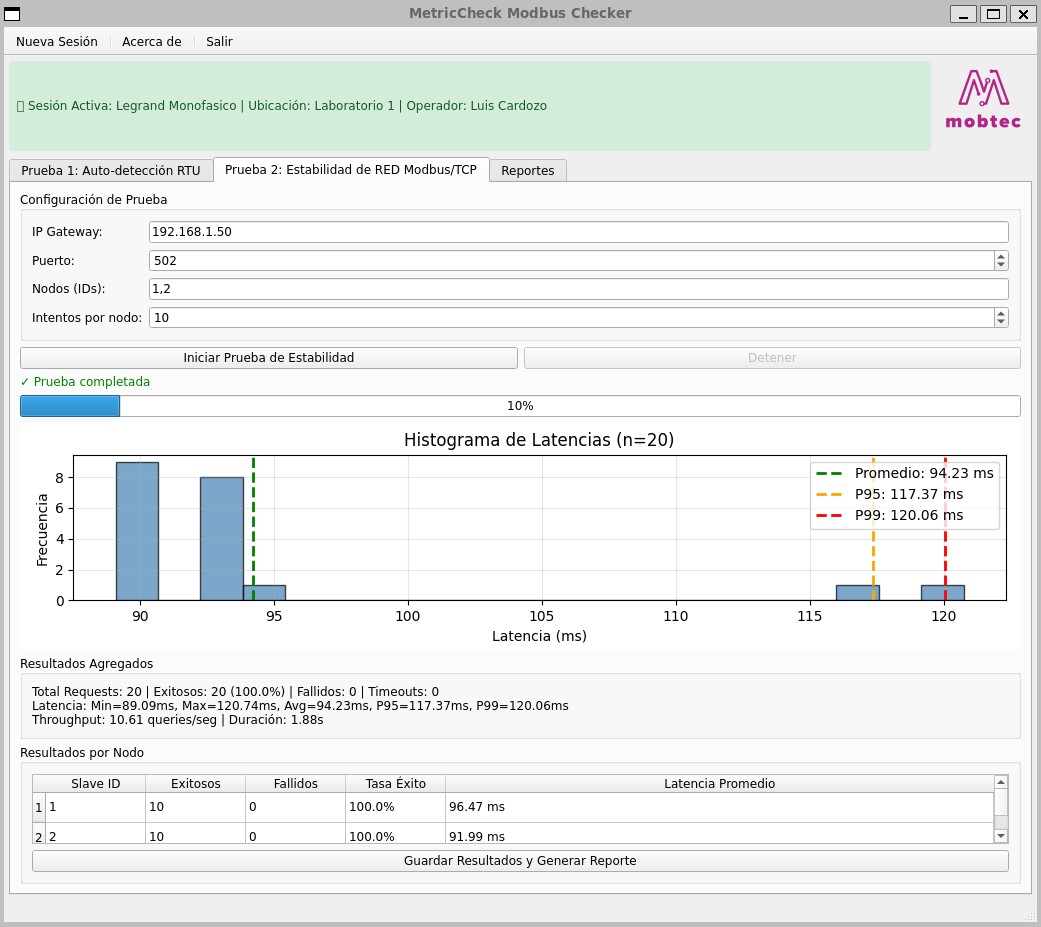Increase the Puerto value with up arrow

[1001, 256]
